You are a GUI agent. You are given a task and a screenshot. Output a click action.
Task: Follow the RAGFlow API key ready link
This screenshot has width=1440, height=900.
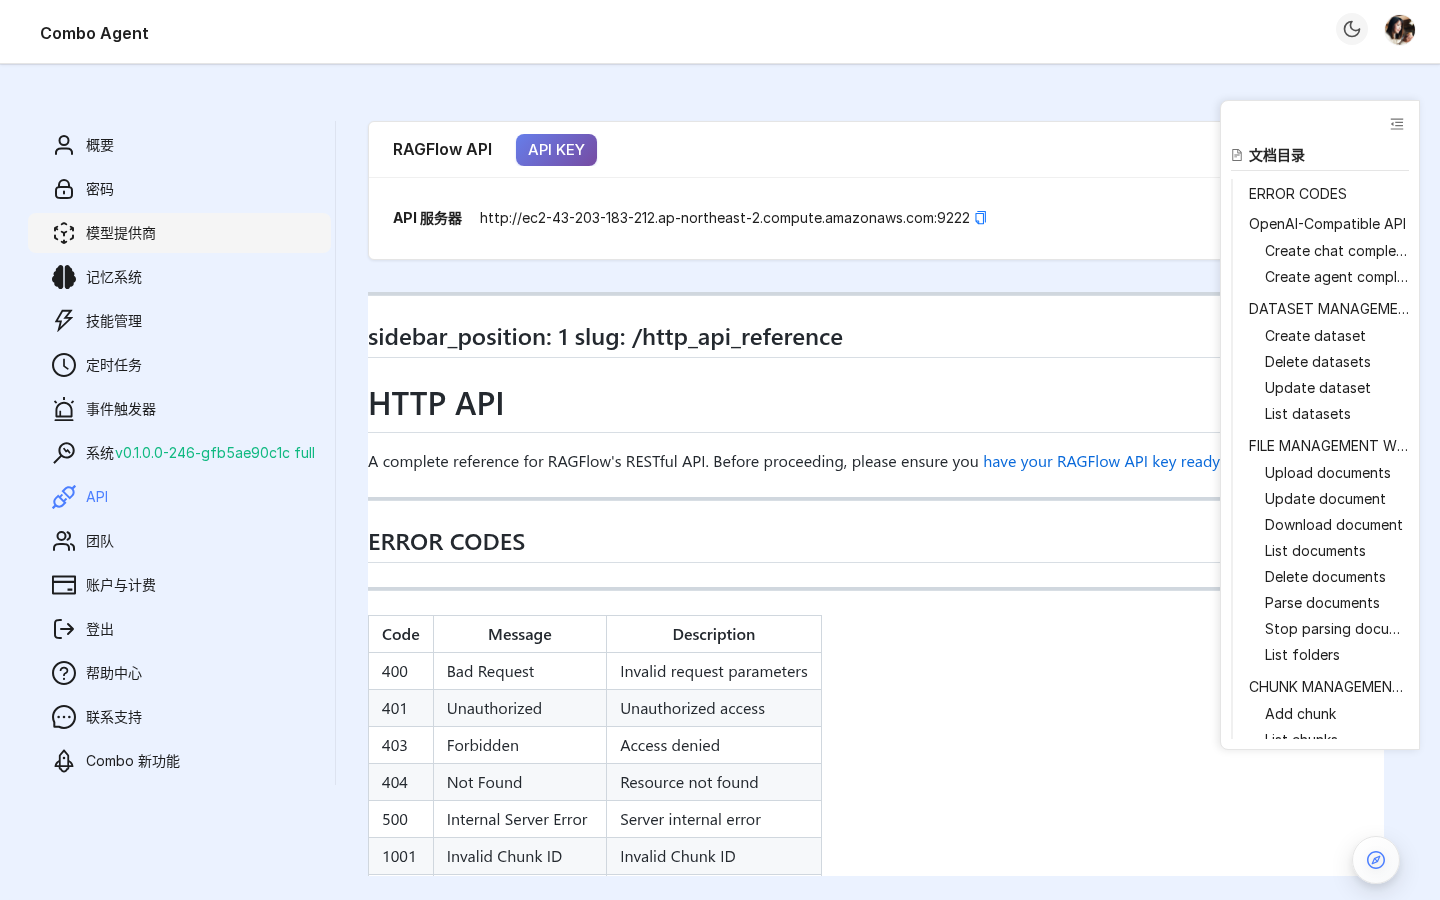[x=1101, y=461]
